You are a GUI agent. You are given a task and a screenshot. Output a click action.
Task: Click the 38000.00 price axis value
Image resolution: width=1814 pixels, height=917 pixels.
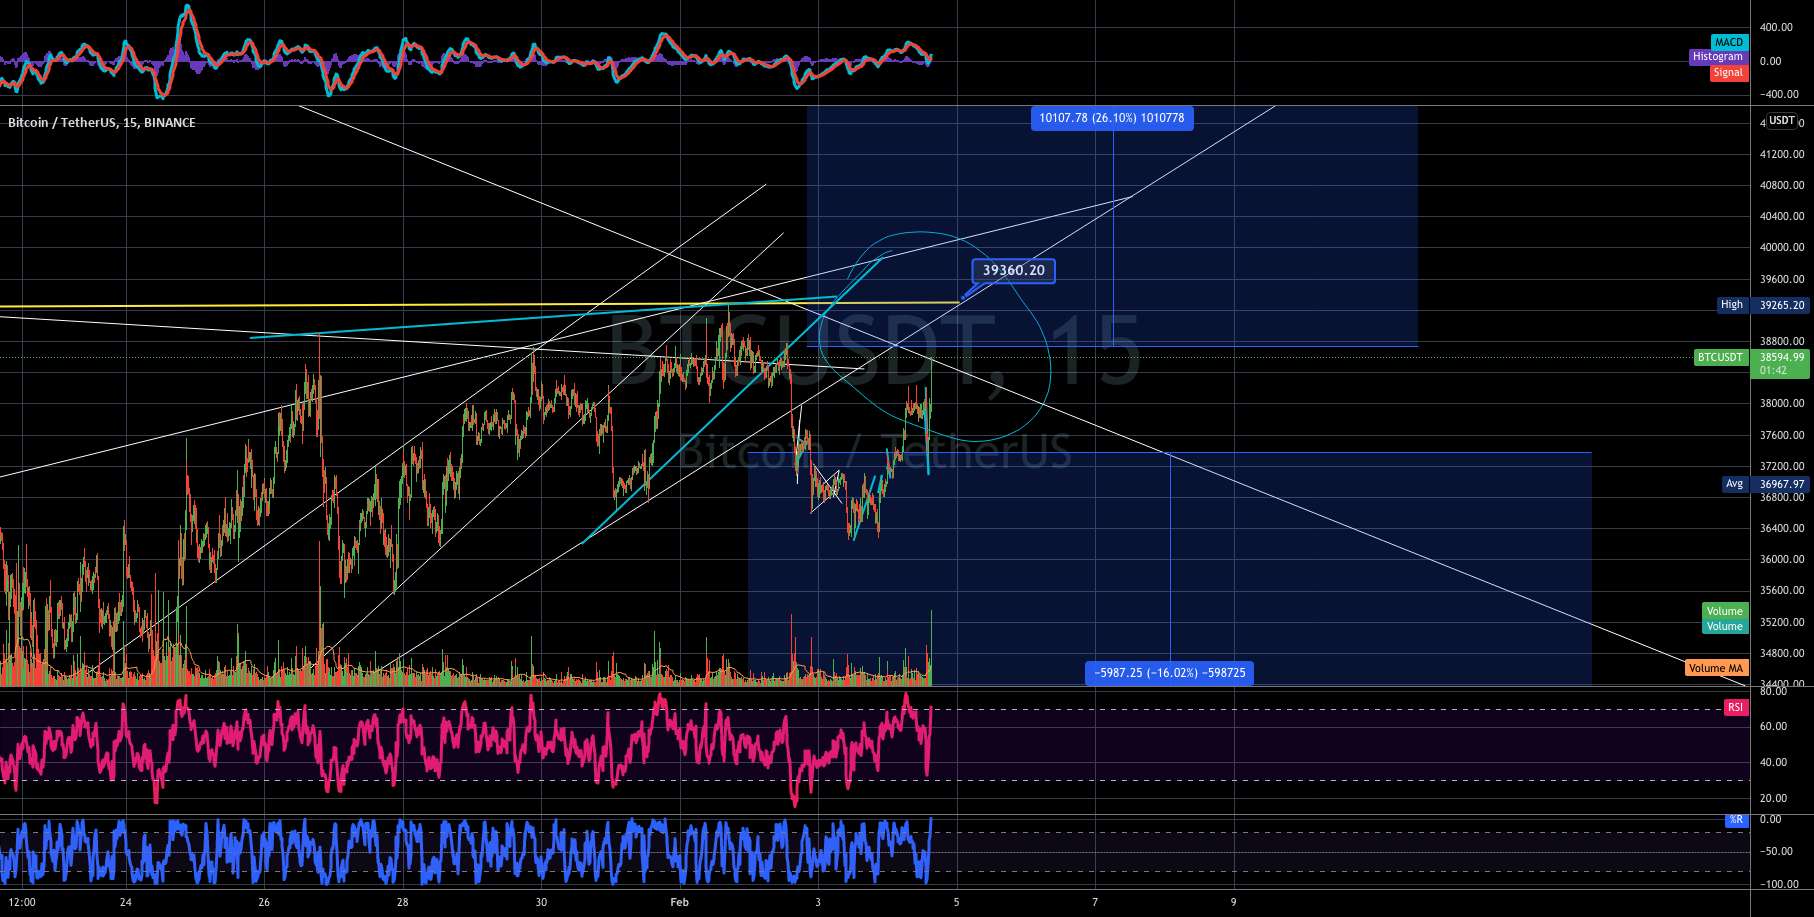coord(1782,403)
